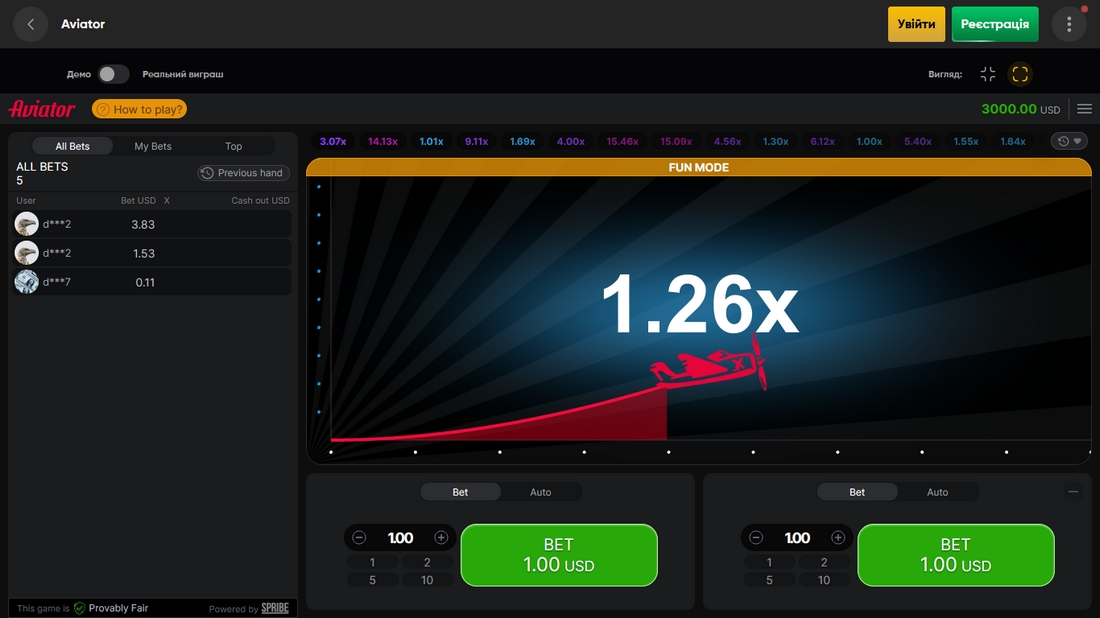
Task: Toggle the Demo / real win switch
Action: (113, 74)
